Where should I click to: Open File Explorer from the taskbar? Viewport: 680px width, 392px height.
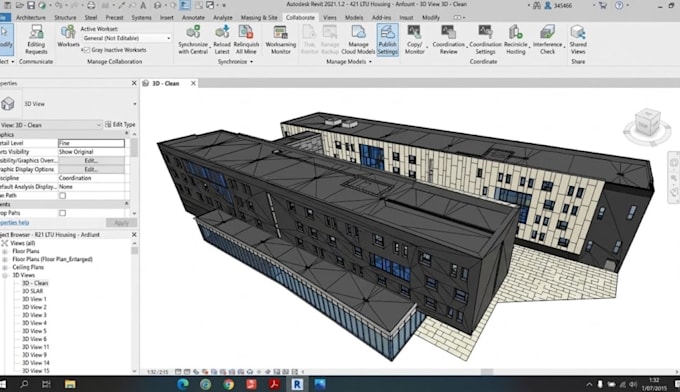pyautogui.click(x=70, y=384)
